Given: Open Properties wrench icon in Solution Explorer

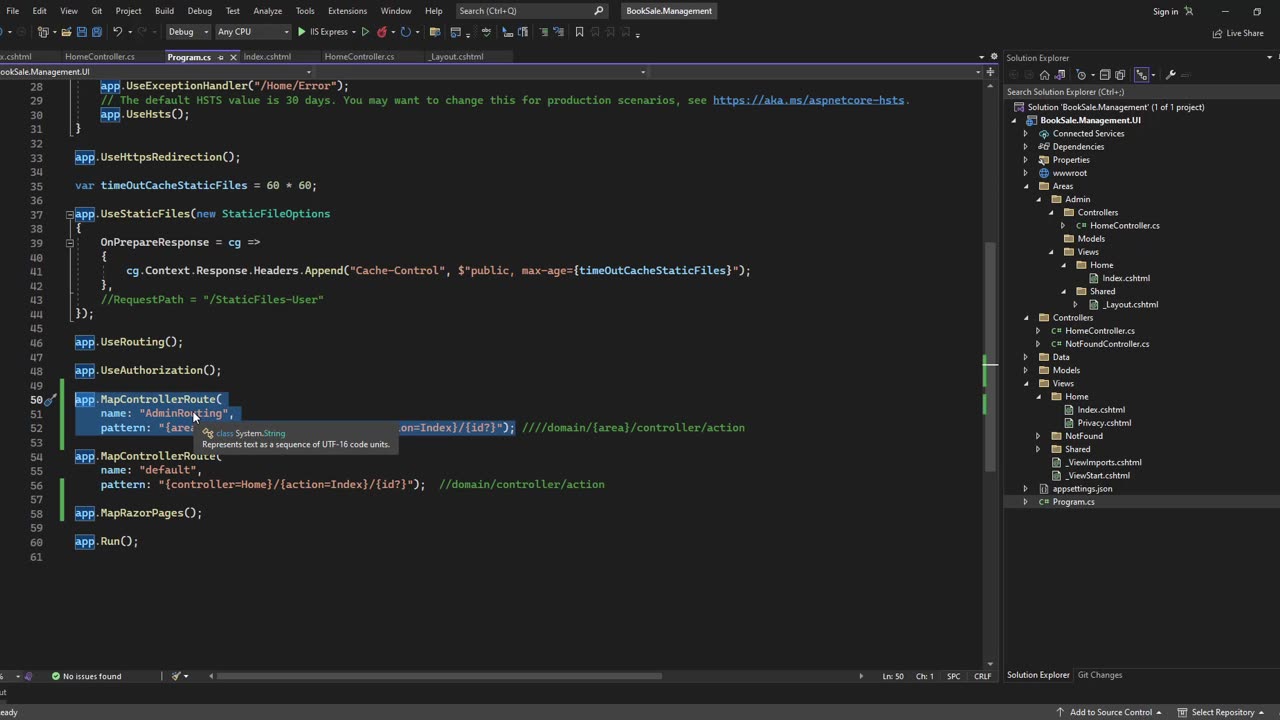Looking at the screenshot, I should [x=1170, y=75].
